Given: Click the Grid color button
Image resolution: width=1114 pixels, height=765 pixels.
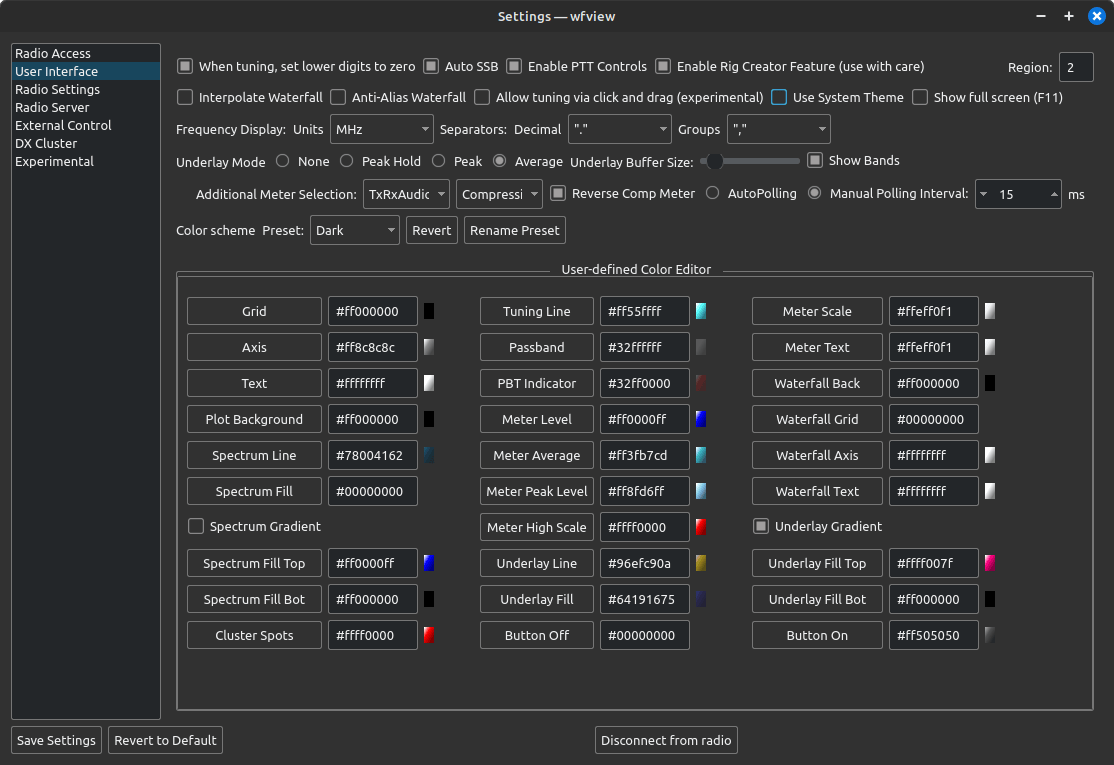Looking at the screenshot, I should pyautogui.click(x=254, y=311).
